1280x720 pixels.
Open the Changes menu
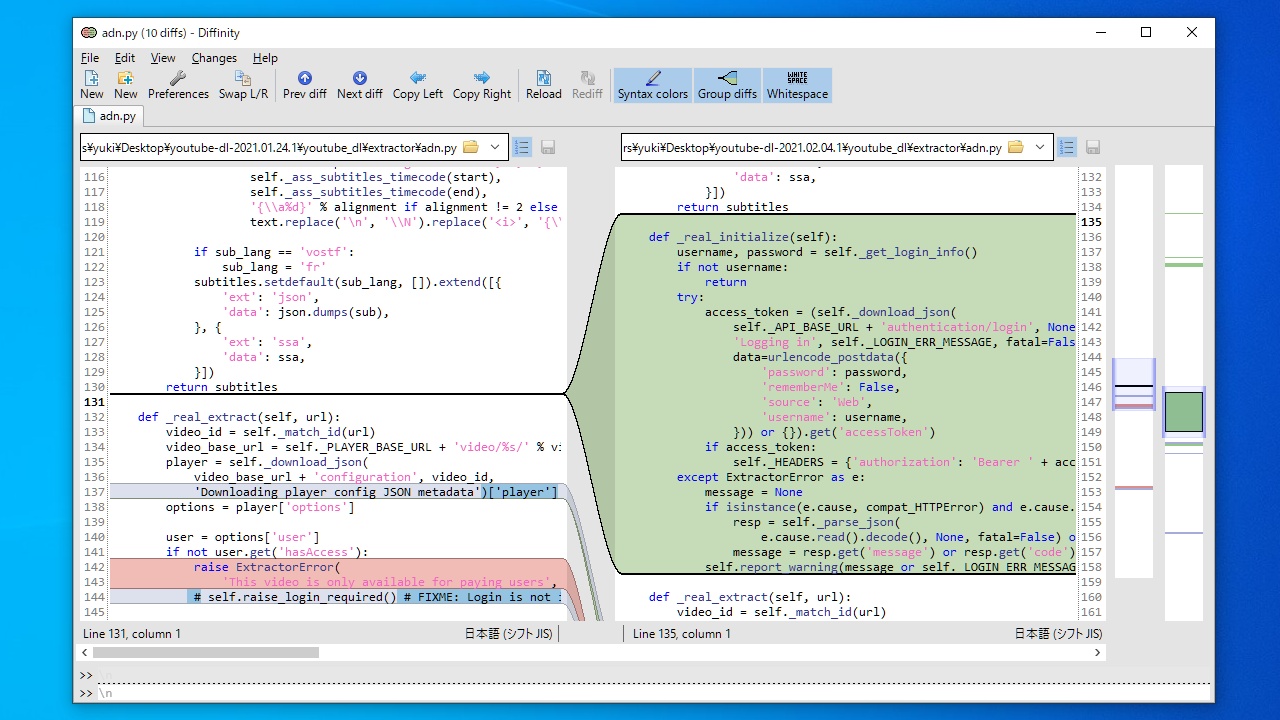pyautogui.click(x=214, y=58)
